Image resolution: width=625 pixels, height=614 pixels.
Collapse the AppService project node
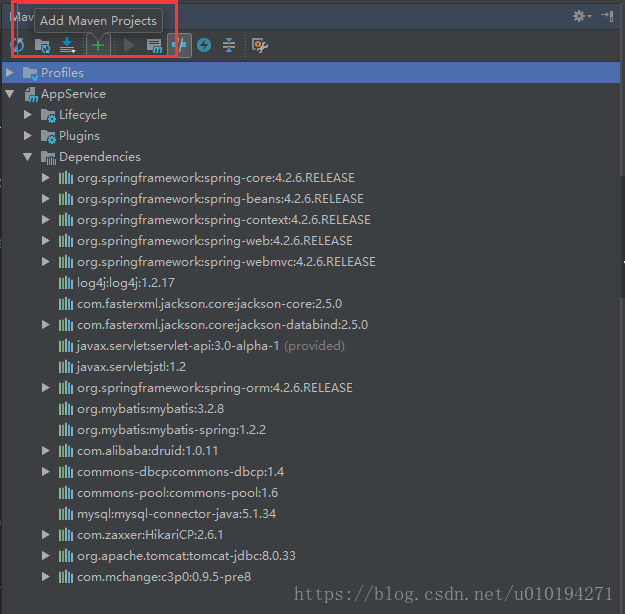coord(10,94)
